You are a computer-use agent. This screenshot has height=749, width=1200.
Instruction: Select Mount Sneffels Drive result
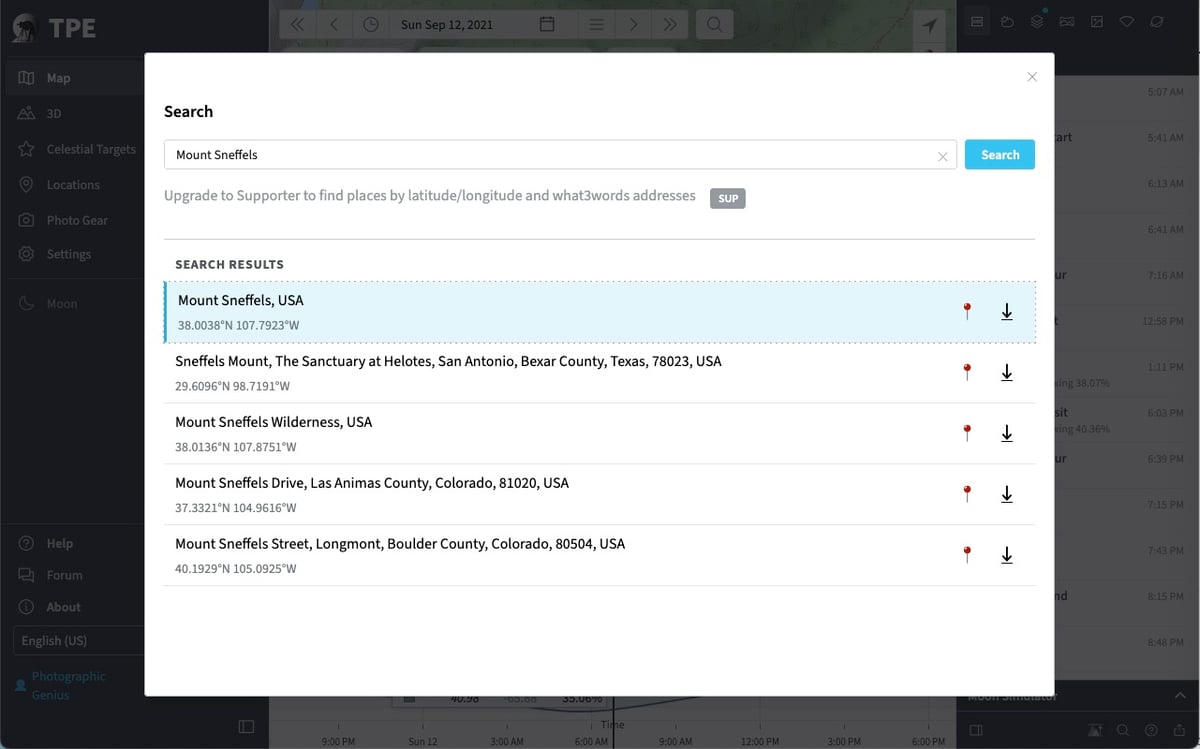tap(600, 495)
